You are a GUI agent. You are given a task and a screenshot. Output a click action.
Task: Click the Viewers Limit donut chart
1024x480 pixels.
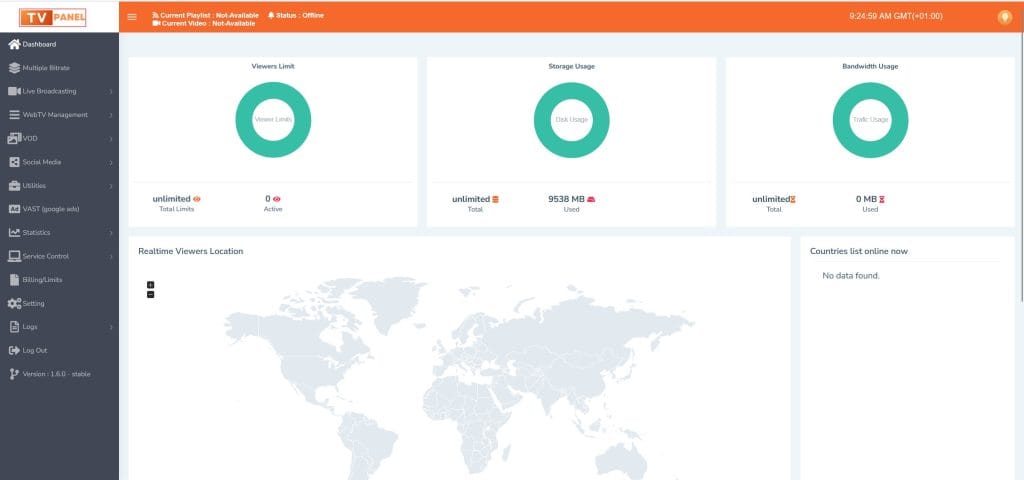click(273, 120)
